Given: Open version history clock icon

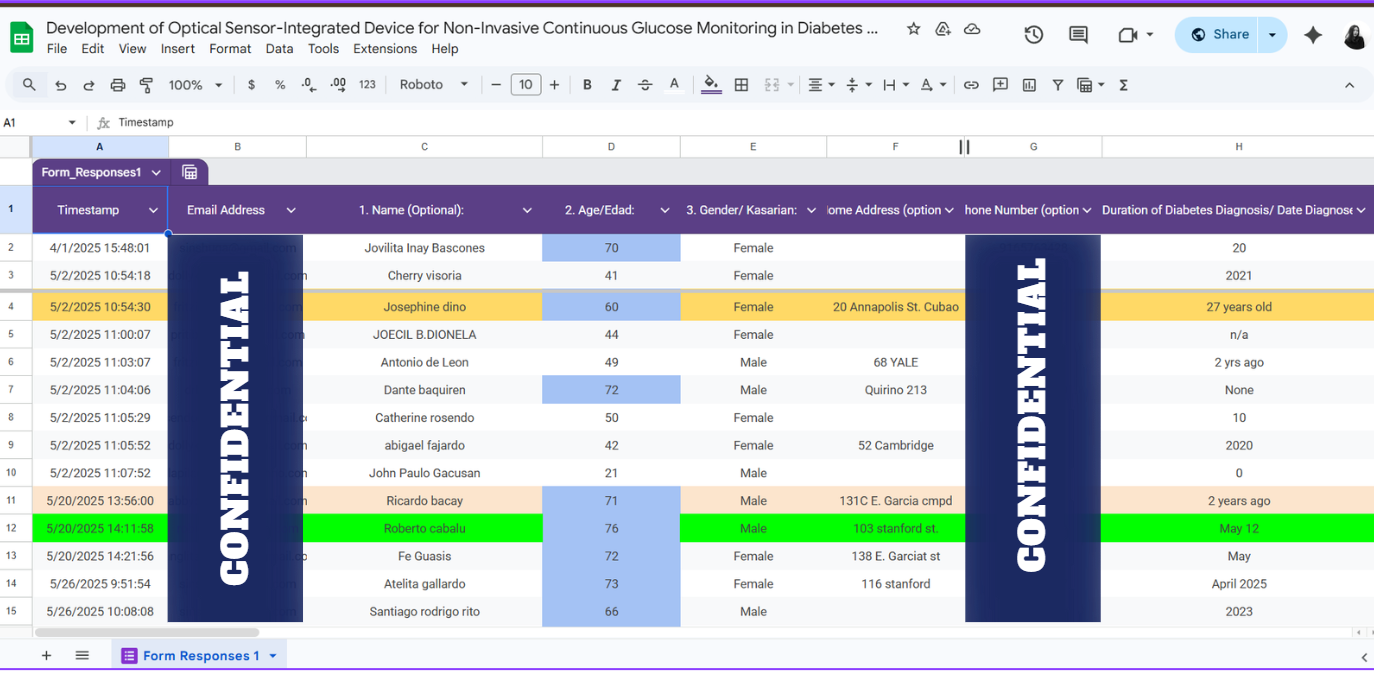Looking at the screenshot, I should (1033, 35).
